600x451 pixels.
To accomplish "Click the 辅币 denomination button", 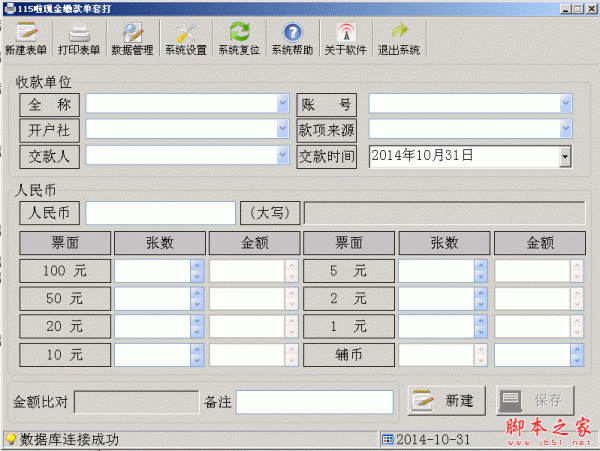I will (349, 355).
